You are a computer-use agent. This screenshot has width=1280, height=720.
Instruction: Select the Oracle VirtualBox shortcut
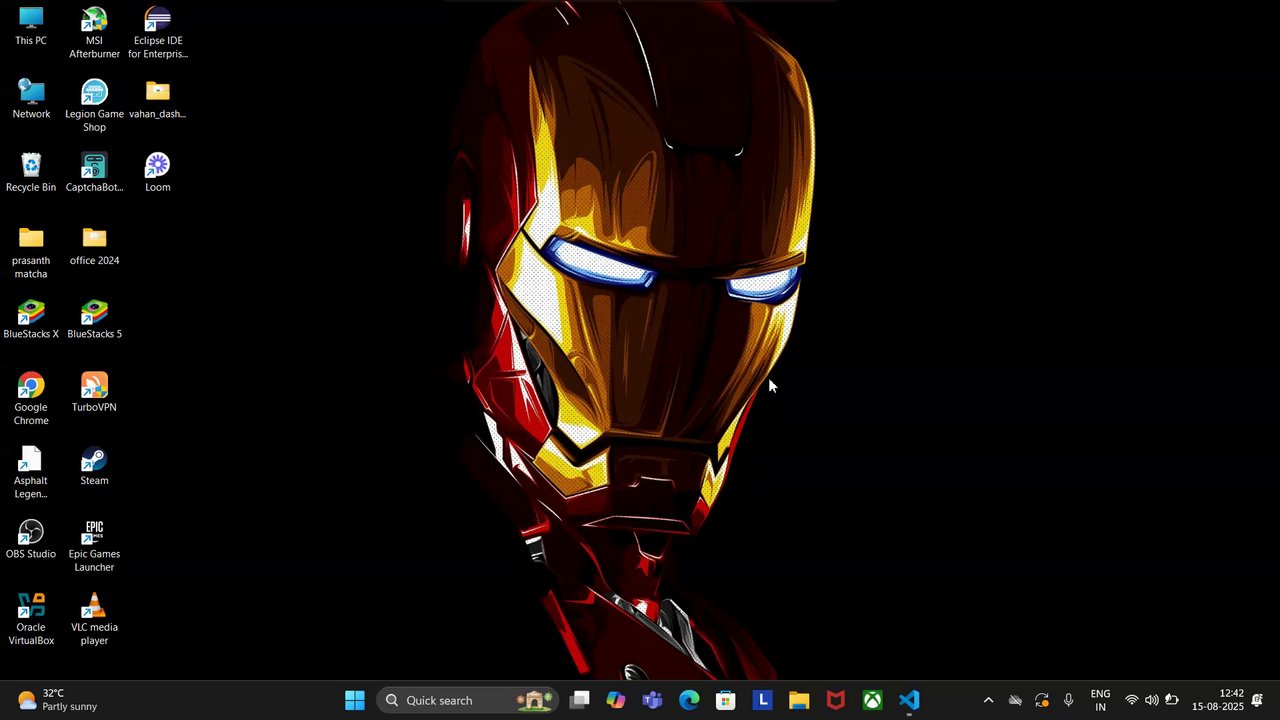(31, 619)
